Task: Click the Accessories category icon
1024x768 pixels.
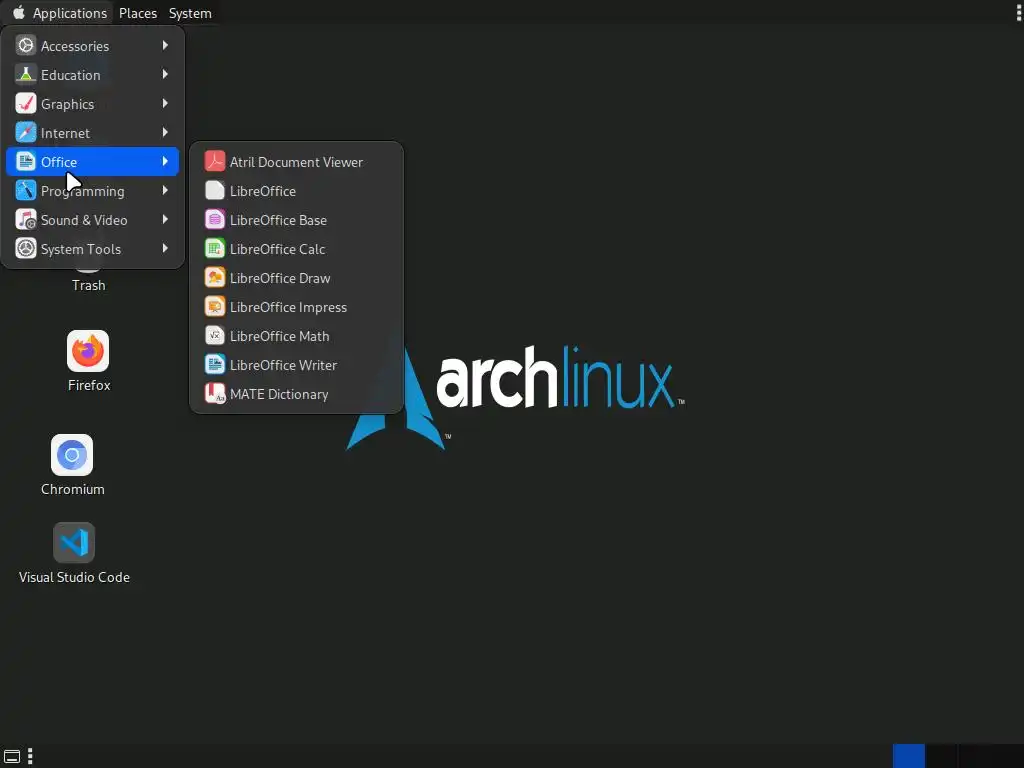Action: (x=25, y=46)
